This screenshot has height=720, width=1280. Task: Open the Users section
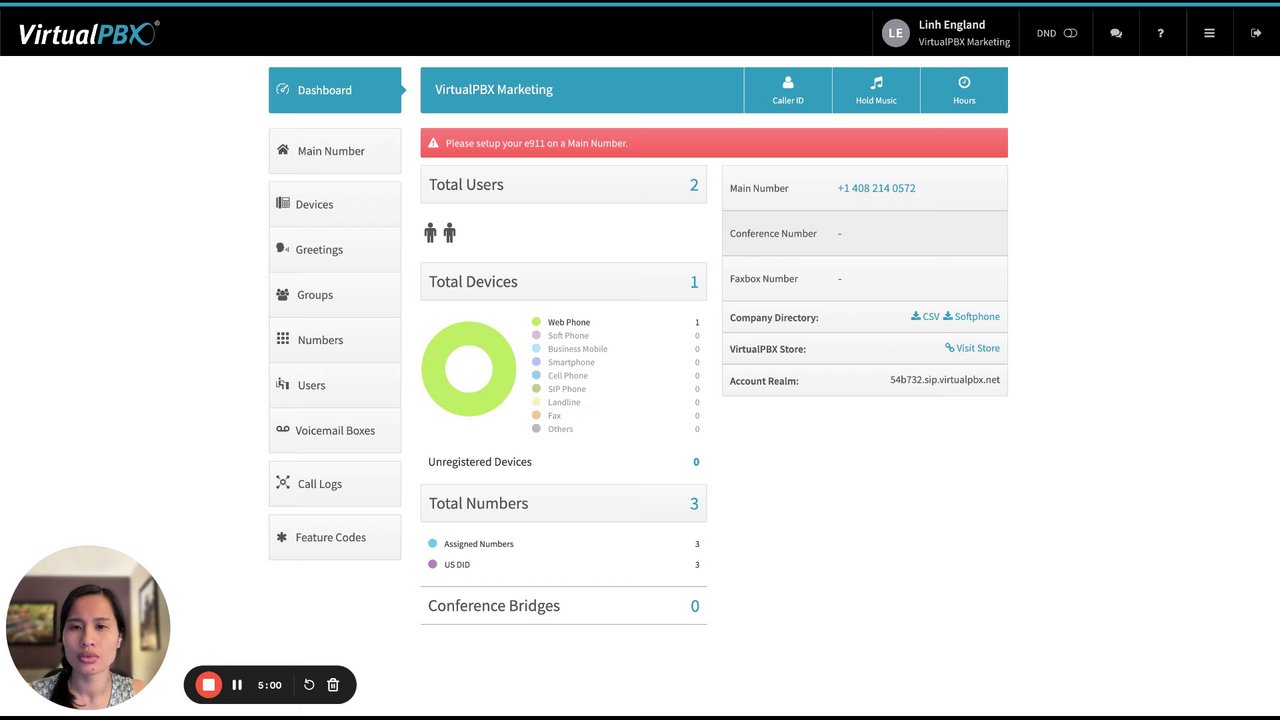point(335,385)
